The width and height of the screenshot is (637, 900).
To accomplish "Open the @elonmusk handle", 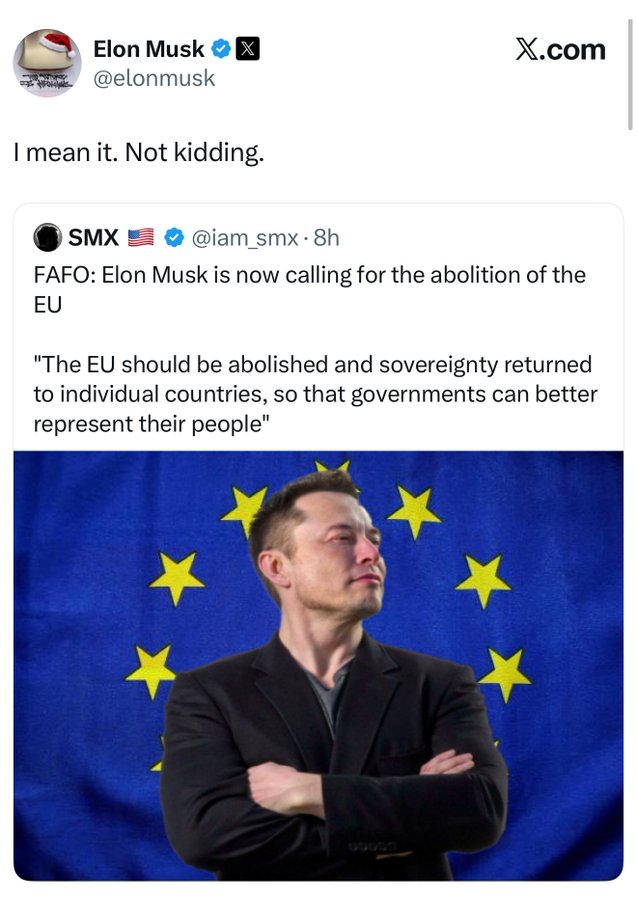I will [x=153, y=78].
